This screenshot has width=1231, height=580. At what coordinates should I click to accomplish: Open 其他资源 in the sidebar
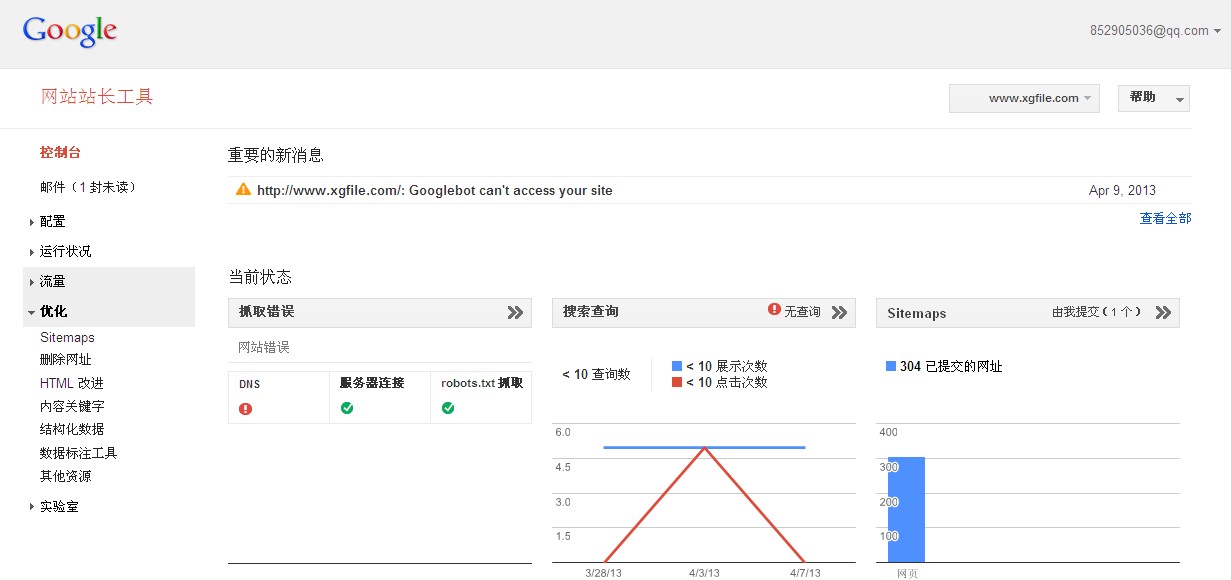click(x=66, y=477)
